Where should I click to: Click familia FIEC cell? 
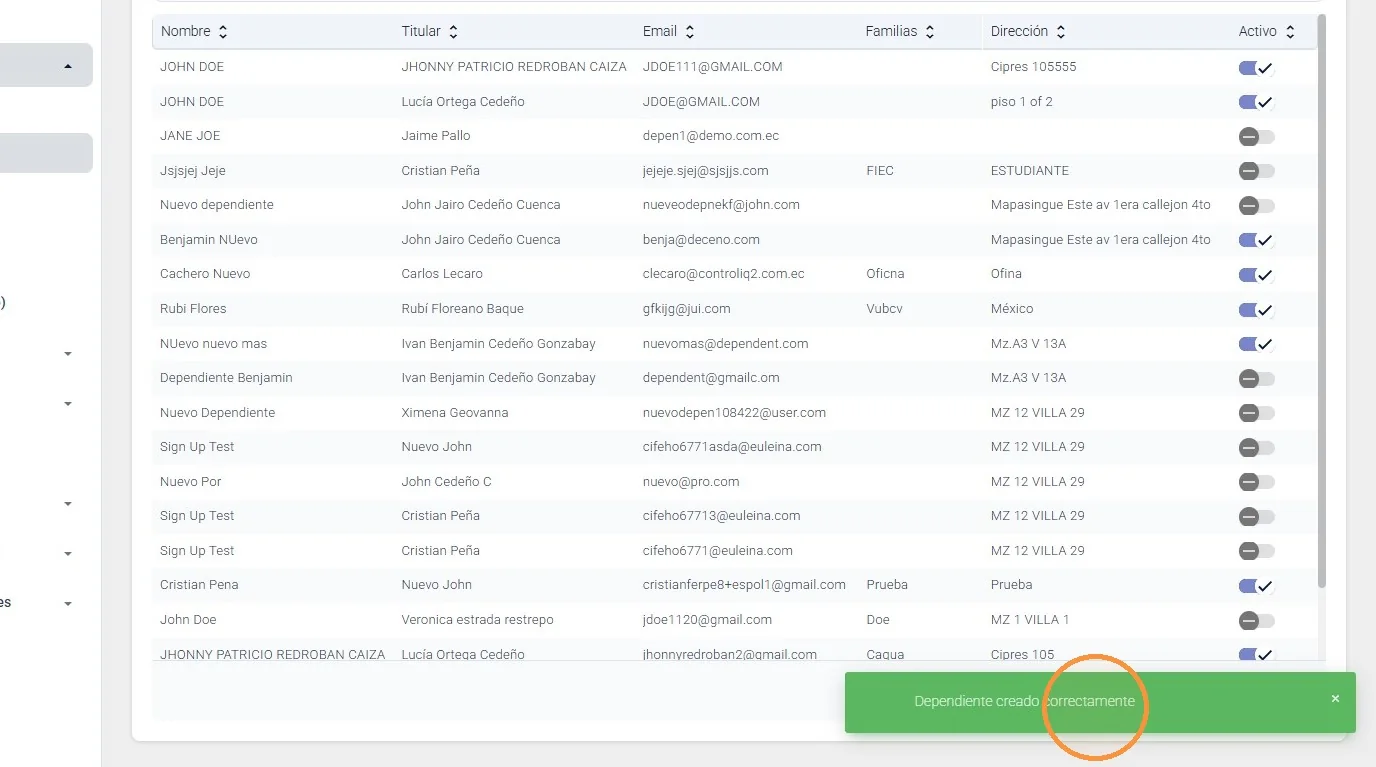click(x=880, y=170)
